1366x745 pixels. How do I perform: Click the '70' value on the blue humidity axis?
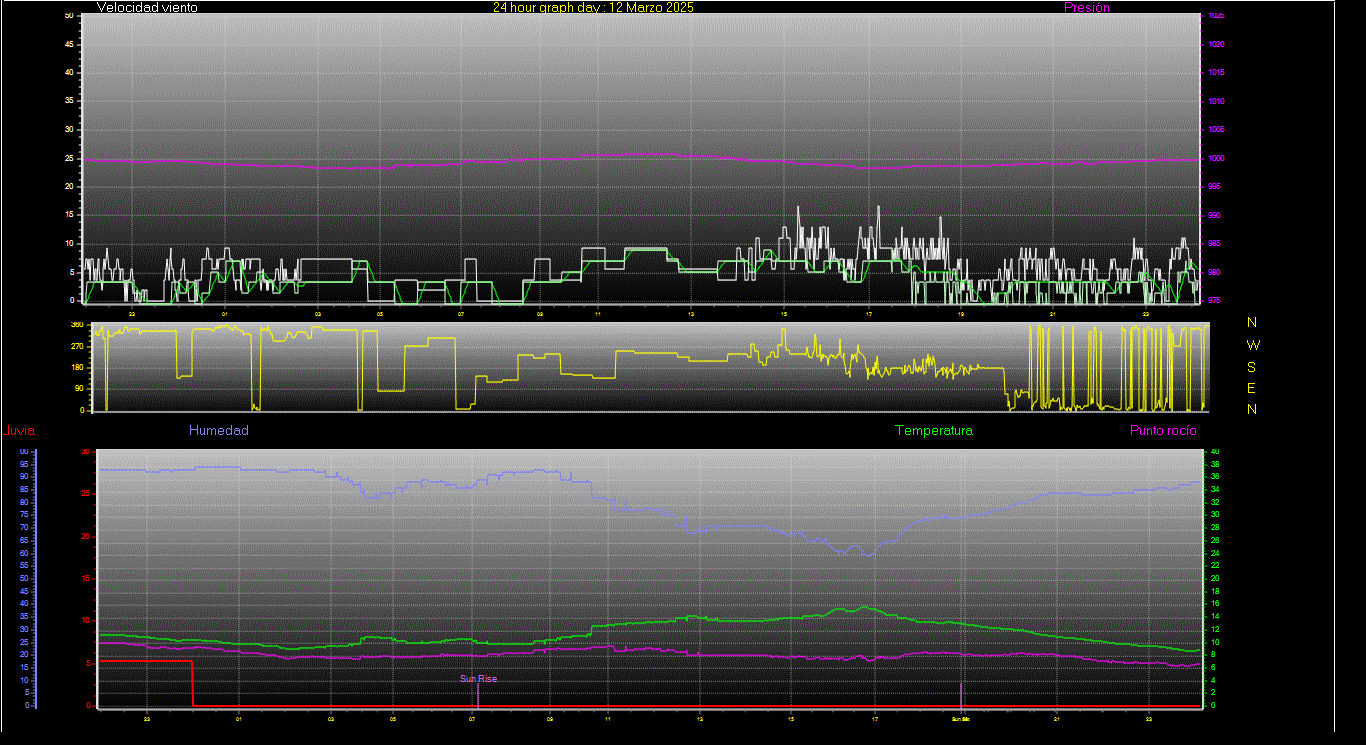pos(24,527)
